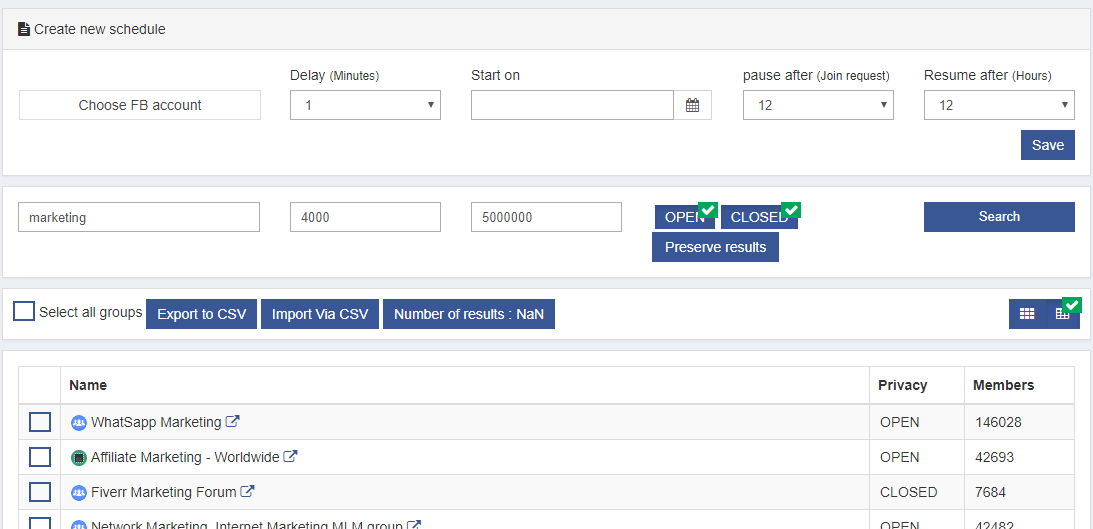The image size is (1093, 529).
Task: Expand the Delay minutes dropdown
Action: pyautogui.click(x=365, y=105)
